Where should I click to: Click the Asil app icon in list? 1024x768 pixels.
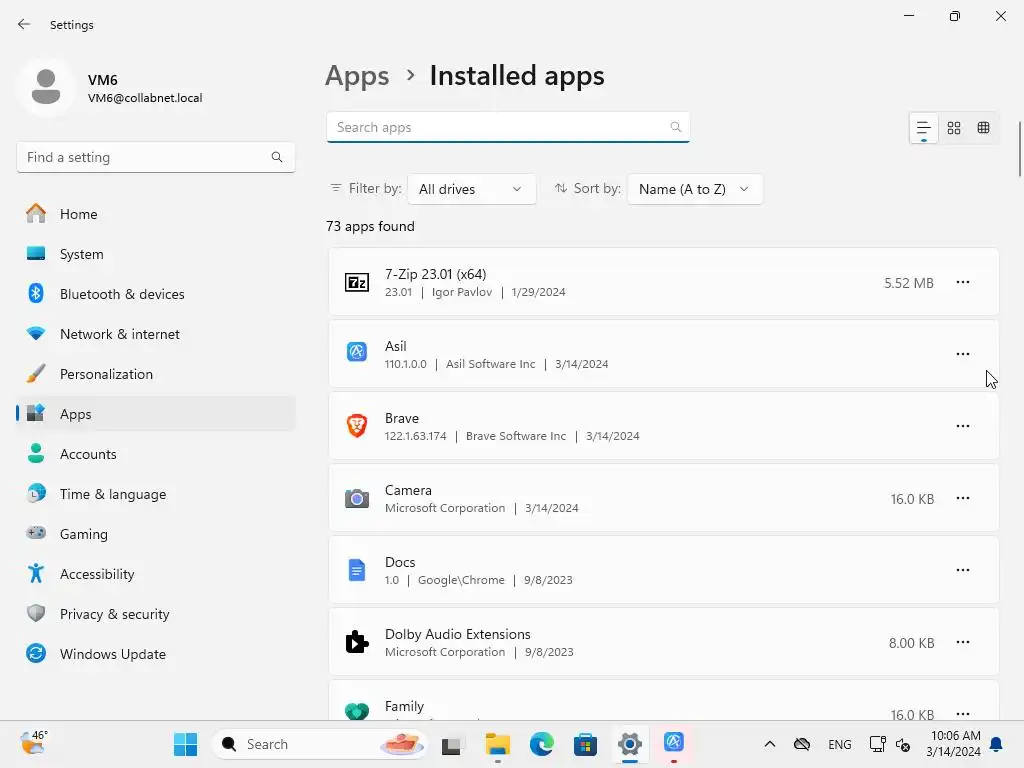357,352
